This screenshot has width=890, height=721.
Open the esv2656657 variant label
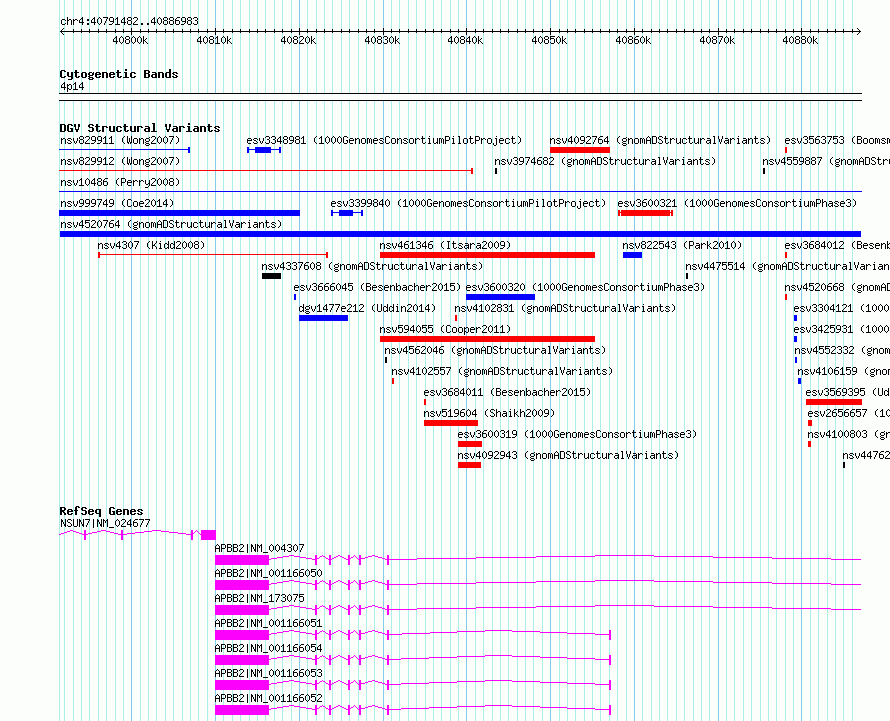[x=848, y=413]
